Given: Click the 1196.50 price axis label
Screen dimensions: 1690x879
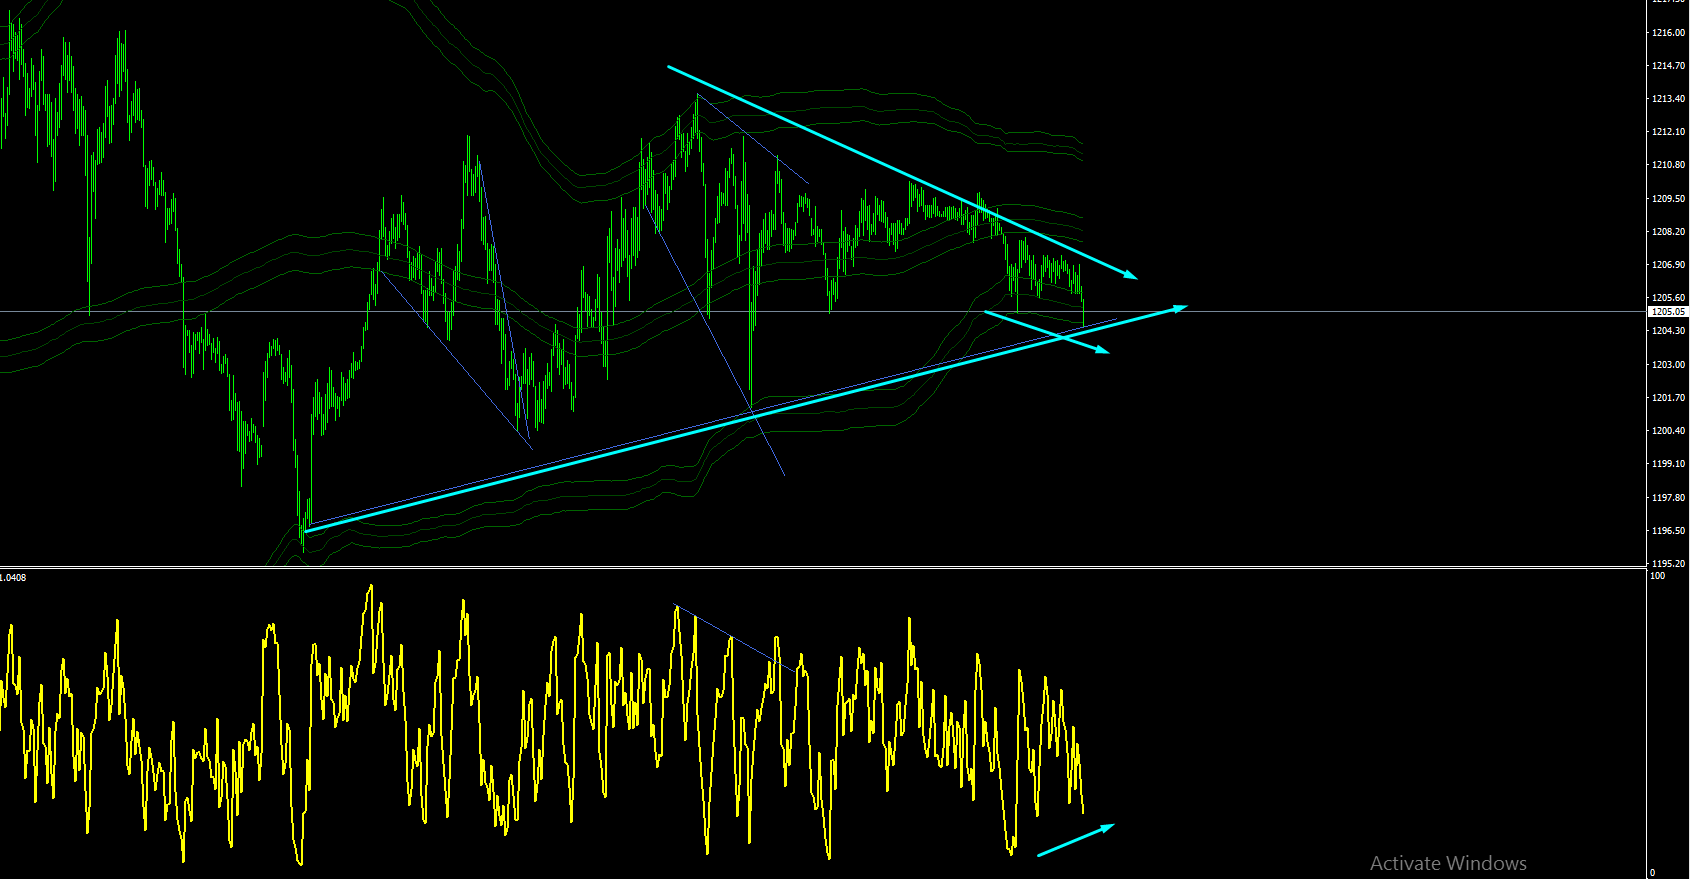Looking at the screenshot, I should (1668, 531).
